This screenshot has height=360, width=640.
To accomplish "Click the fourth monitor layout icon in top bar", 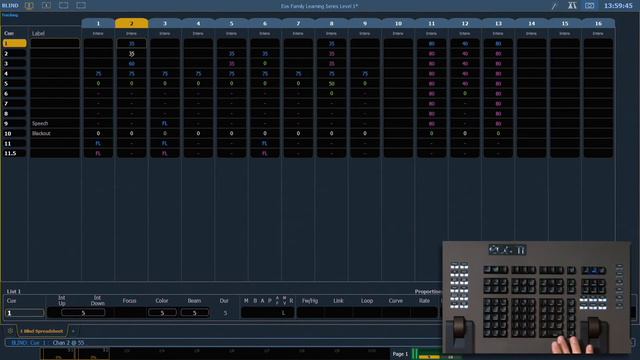I will click(x=81, y=6).
